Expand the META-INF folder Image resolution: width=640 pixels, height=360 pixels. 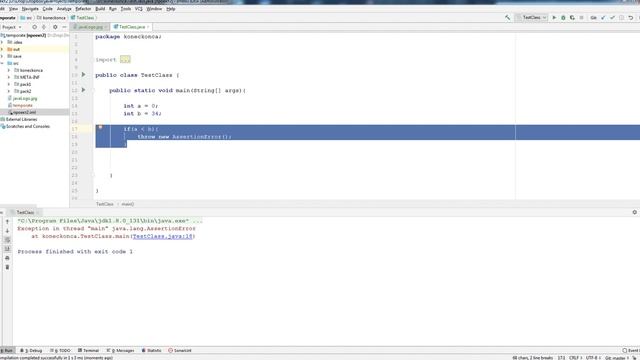9,77
